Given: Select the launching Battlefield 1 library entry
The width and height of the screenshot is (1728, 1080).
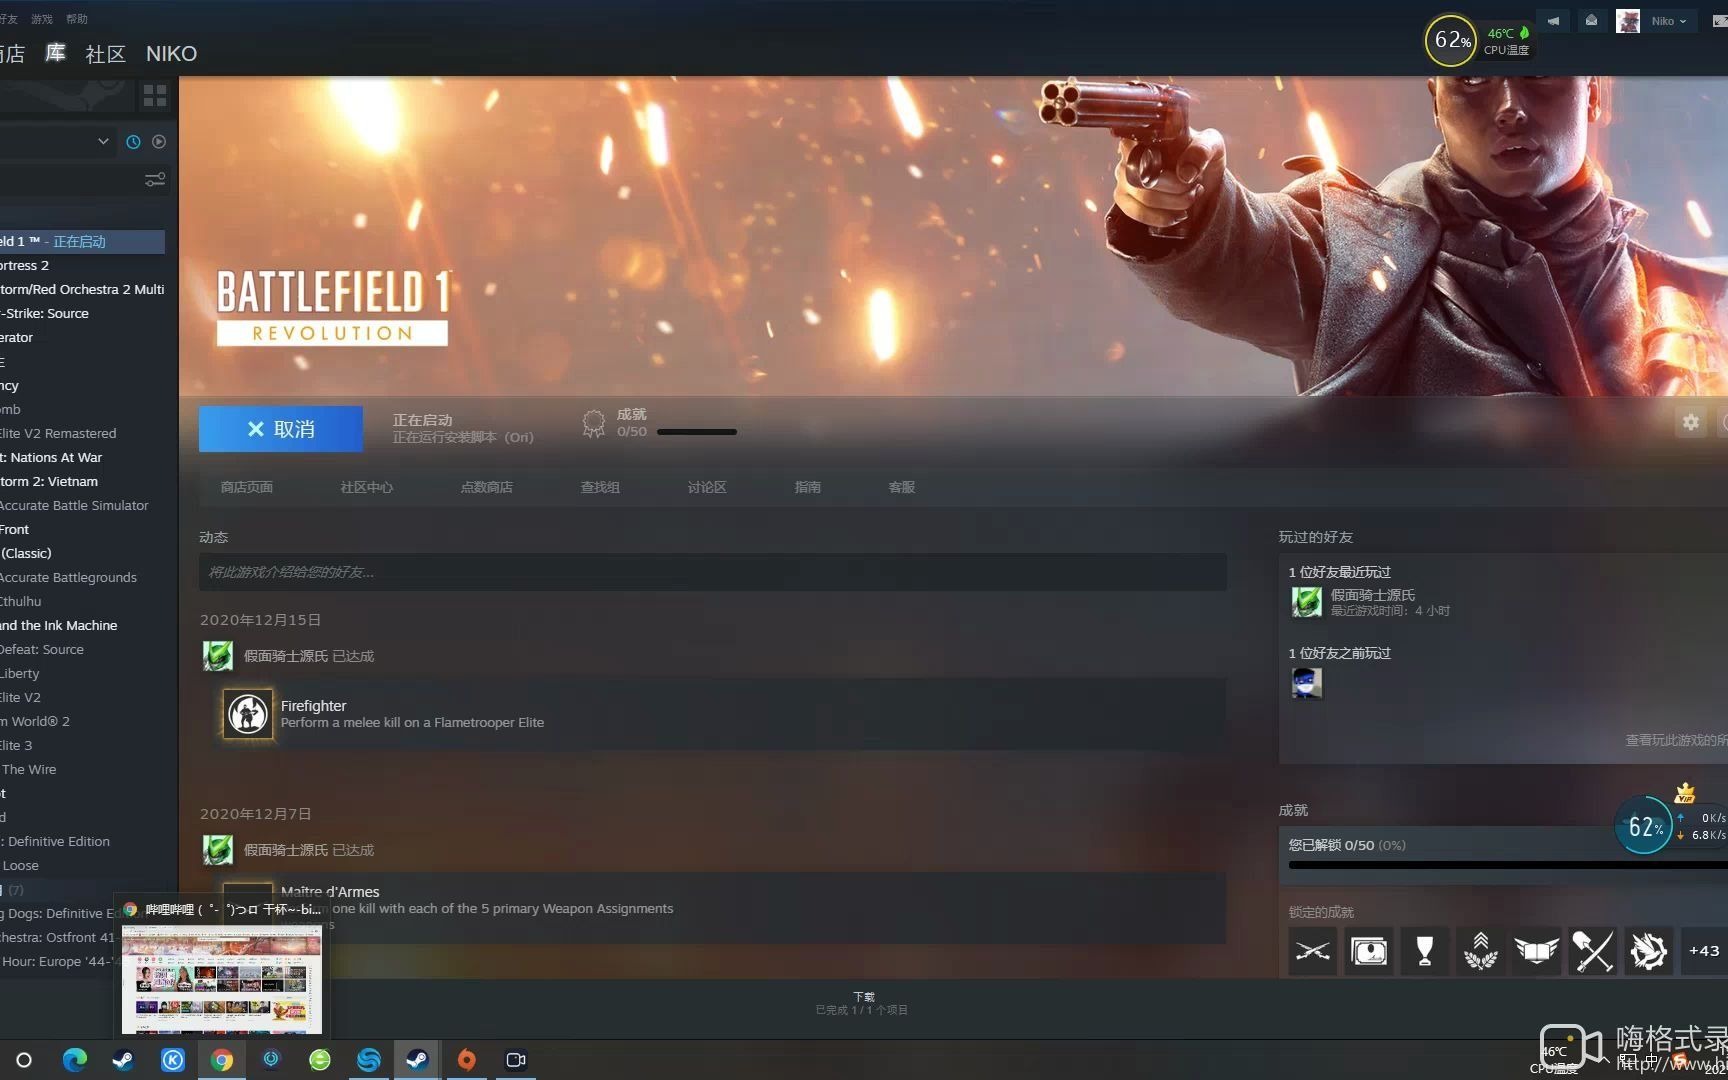Looking at the screenshot, I should (82, 242).
